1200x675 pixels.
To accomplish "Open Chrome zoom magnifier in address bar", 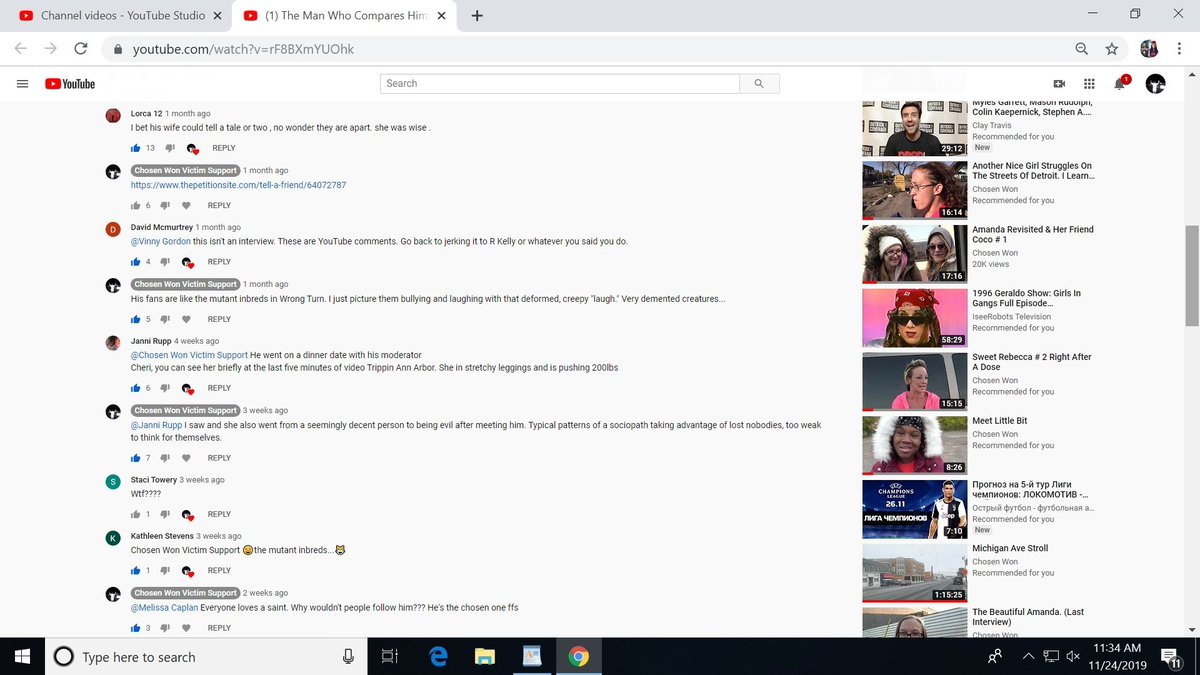I will [x=1082, y=48].
